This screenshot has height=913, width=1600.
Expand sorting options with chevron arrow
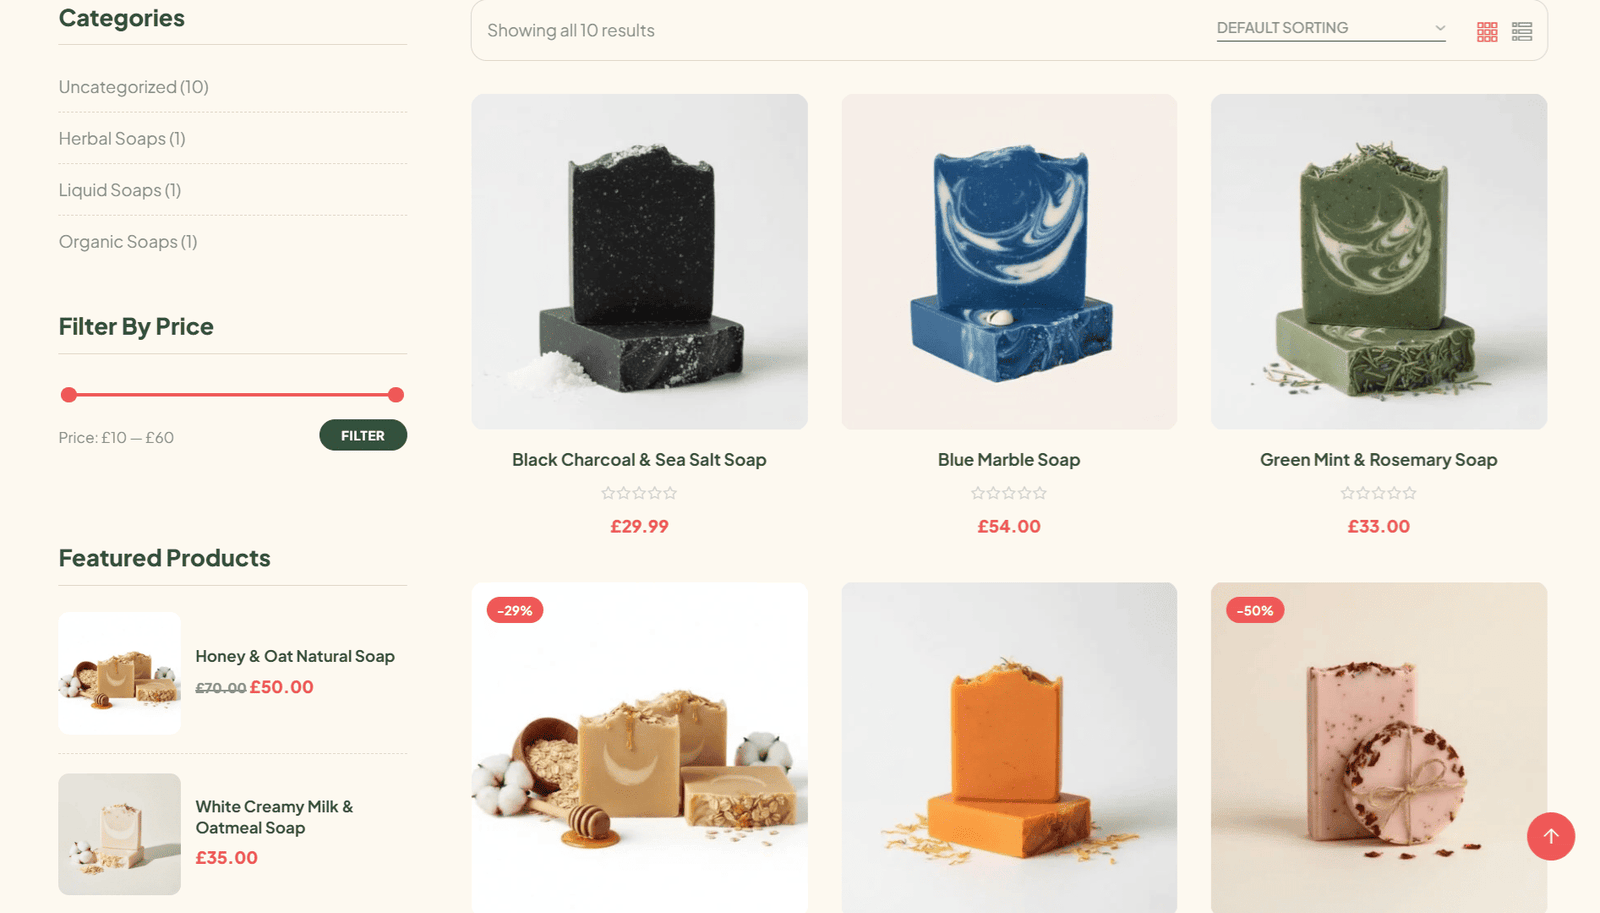pyautogui.click(x=1439, y=28)
